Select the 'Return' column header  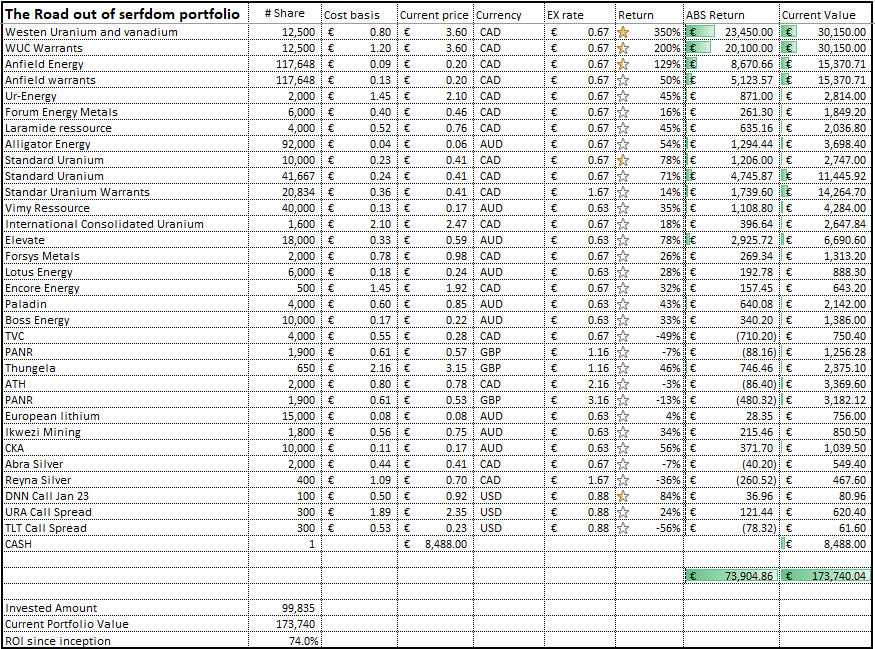pyautogui.click(x=650, y=15)
